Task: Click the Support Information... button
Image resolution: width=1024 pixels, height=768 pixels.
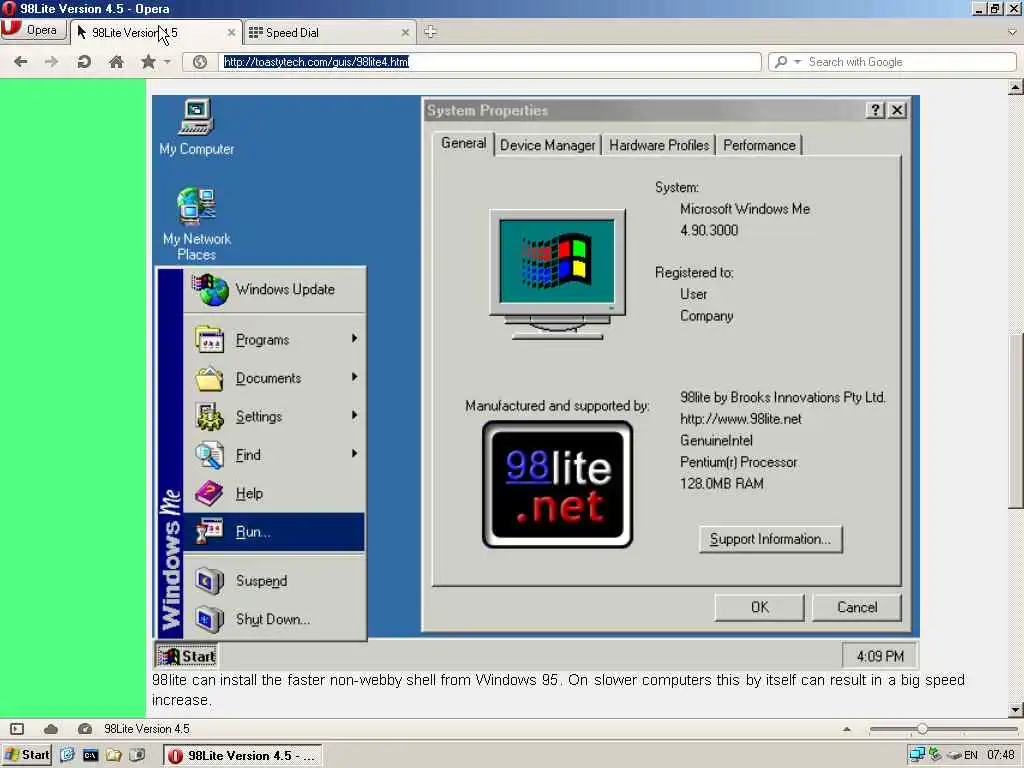Action: click(771, 539)
